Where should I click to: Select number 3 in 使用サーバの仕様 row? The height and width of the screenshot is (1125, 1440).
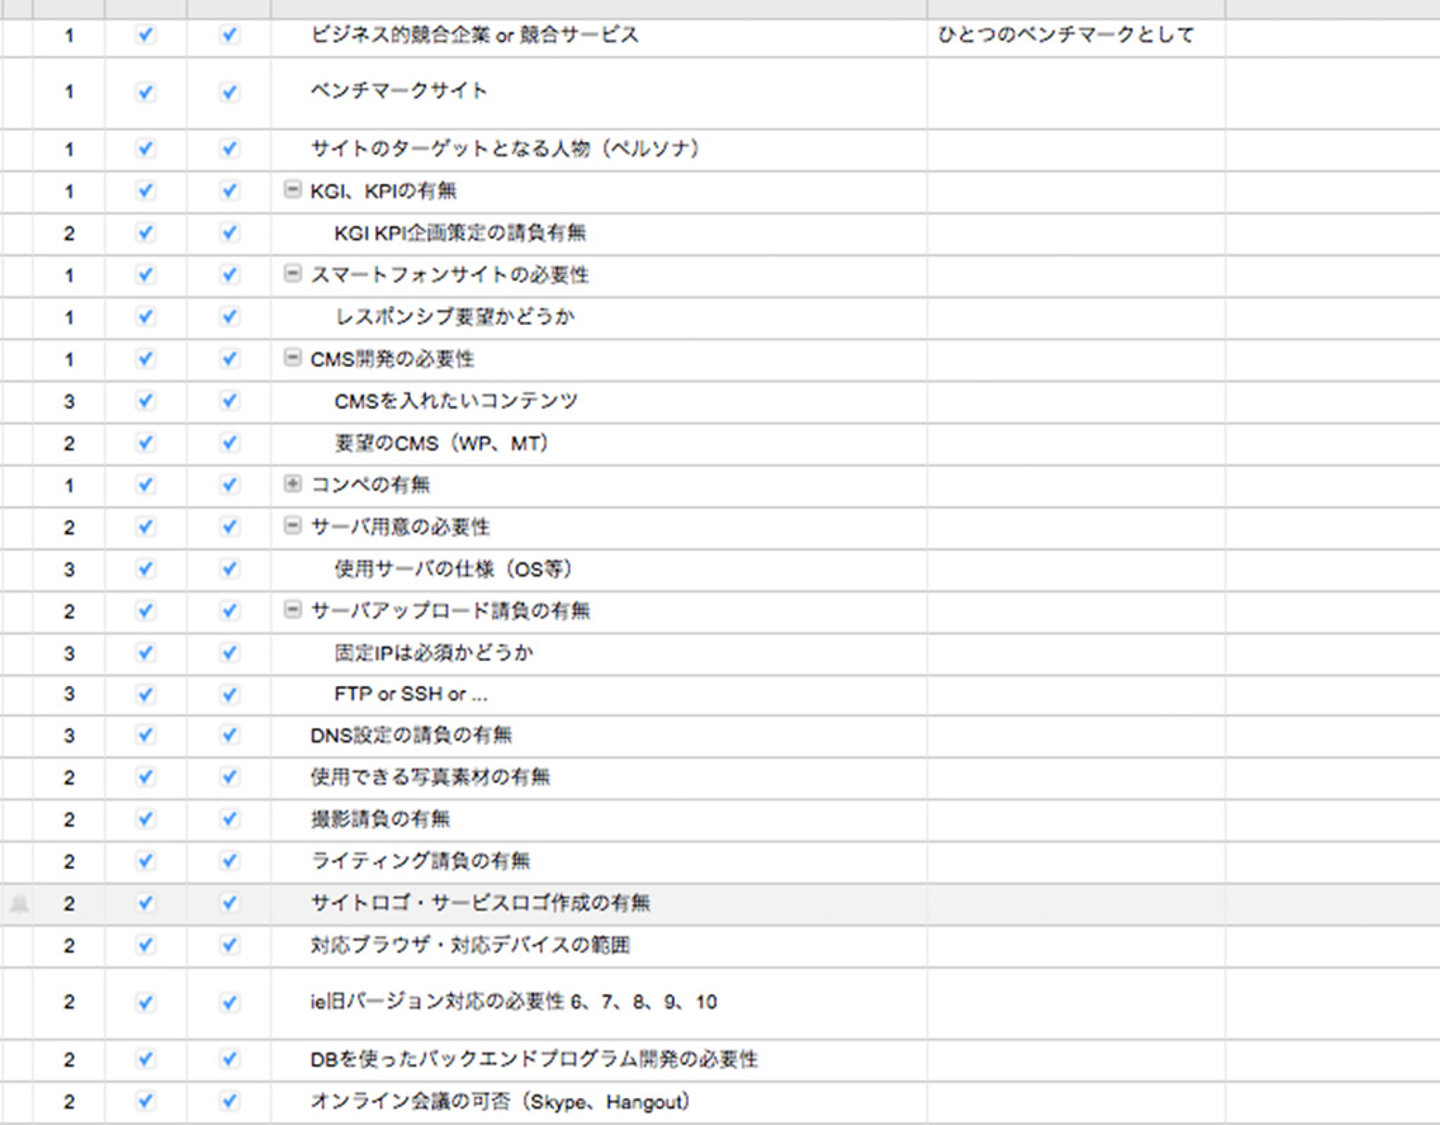pos(69,570)
